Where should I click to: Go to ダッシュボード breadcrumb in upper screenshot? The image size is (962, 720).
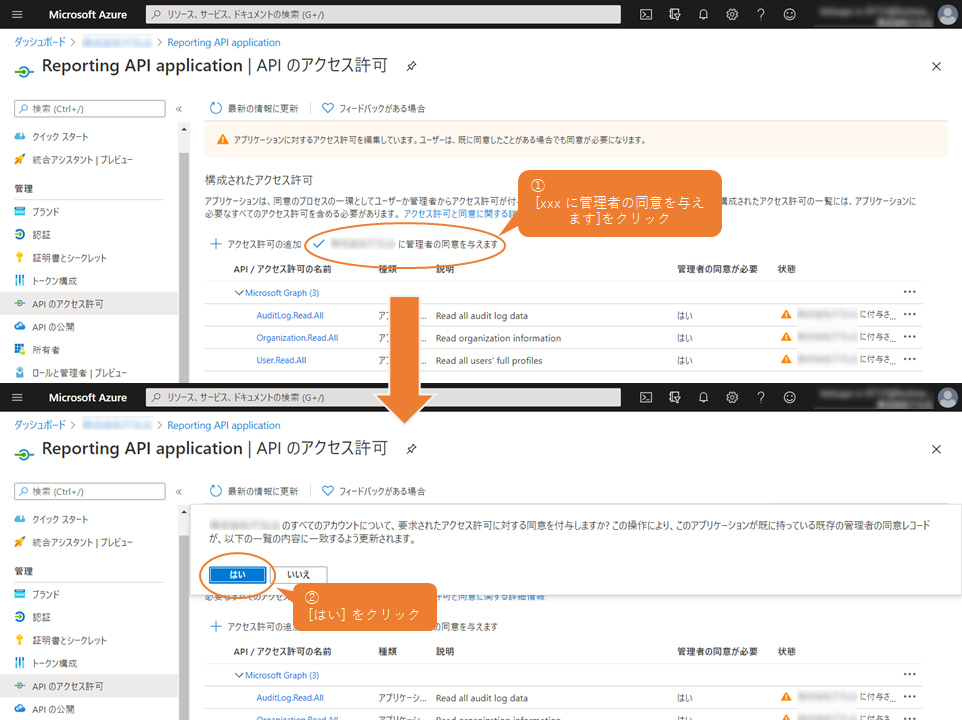pos(40,42)
